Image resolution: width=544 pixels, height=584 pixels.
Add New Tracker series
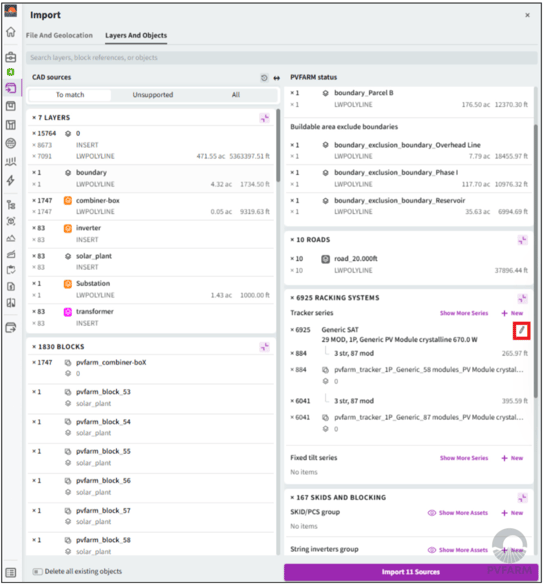click(x=512, y=313)
